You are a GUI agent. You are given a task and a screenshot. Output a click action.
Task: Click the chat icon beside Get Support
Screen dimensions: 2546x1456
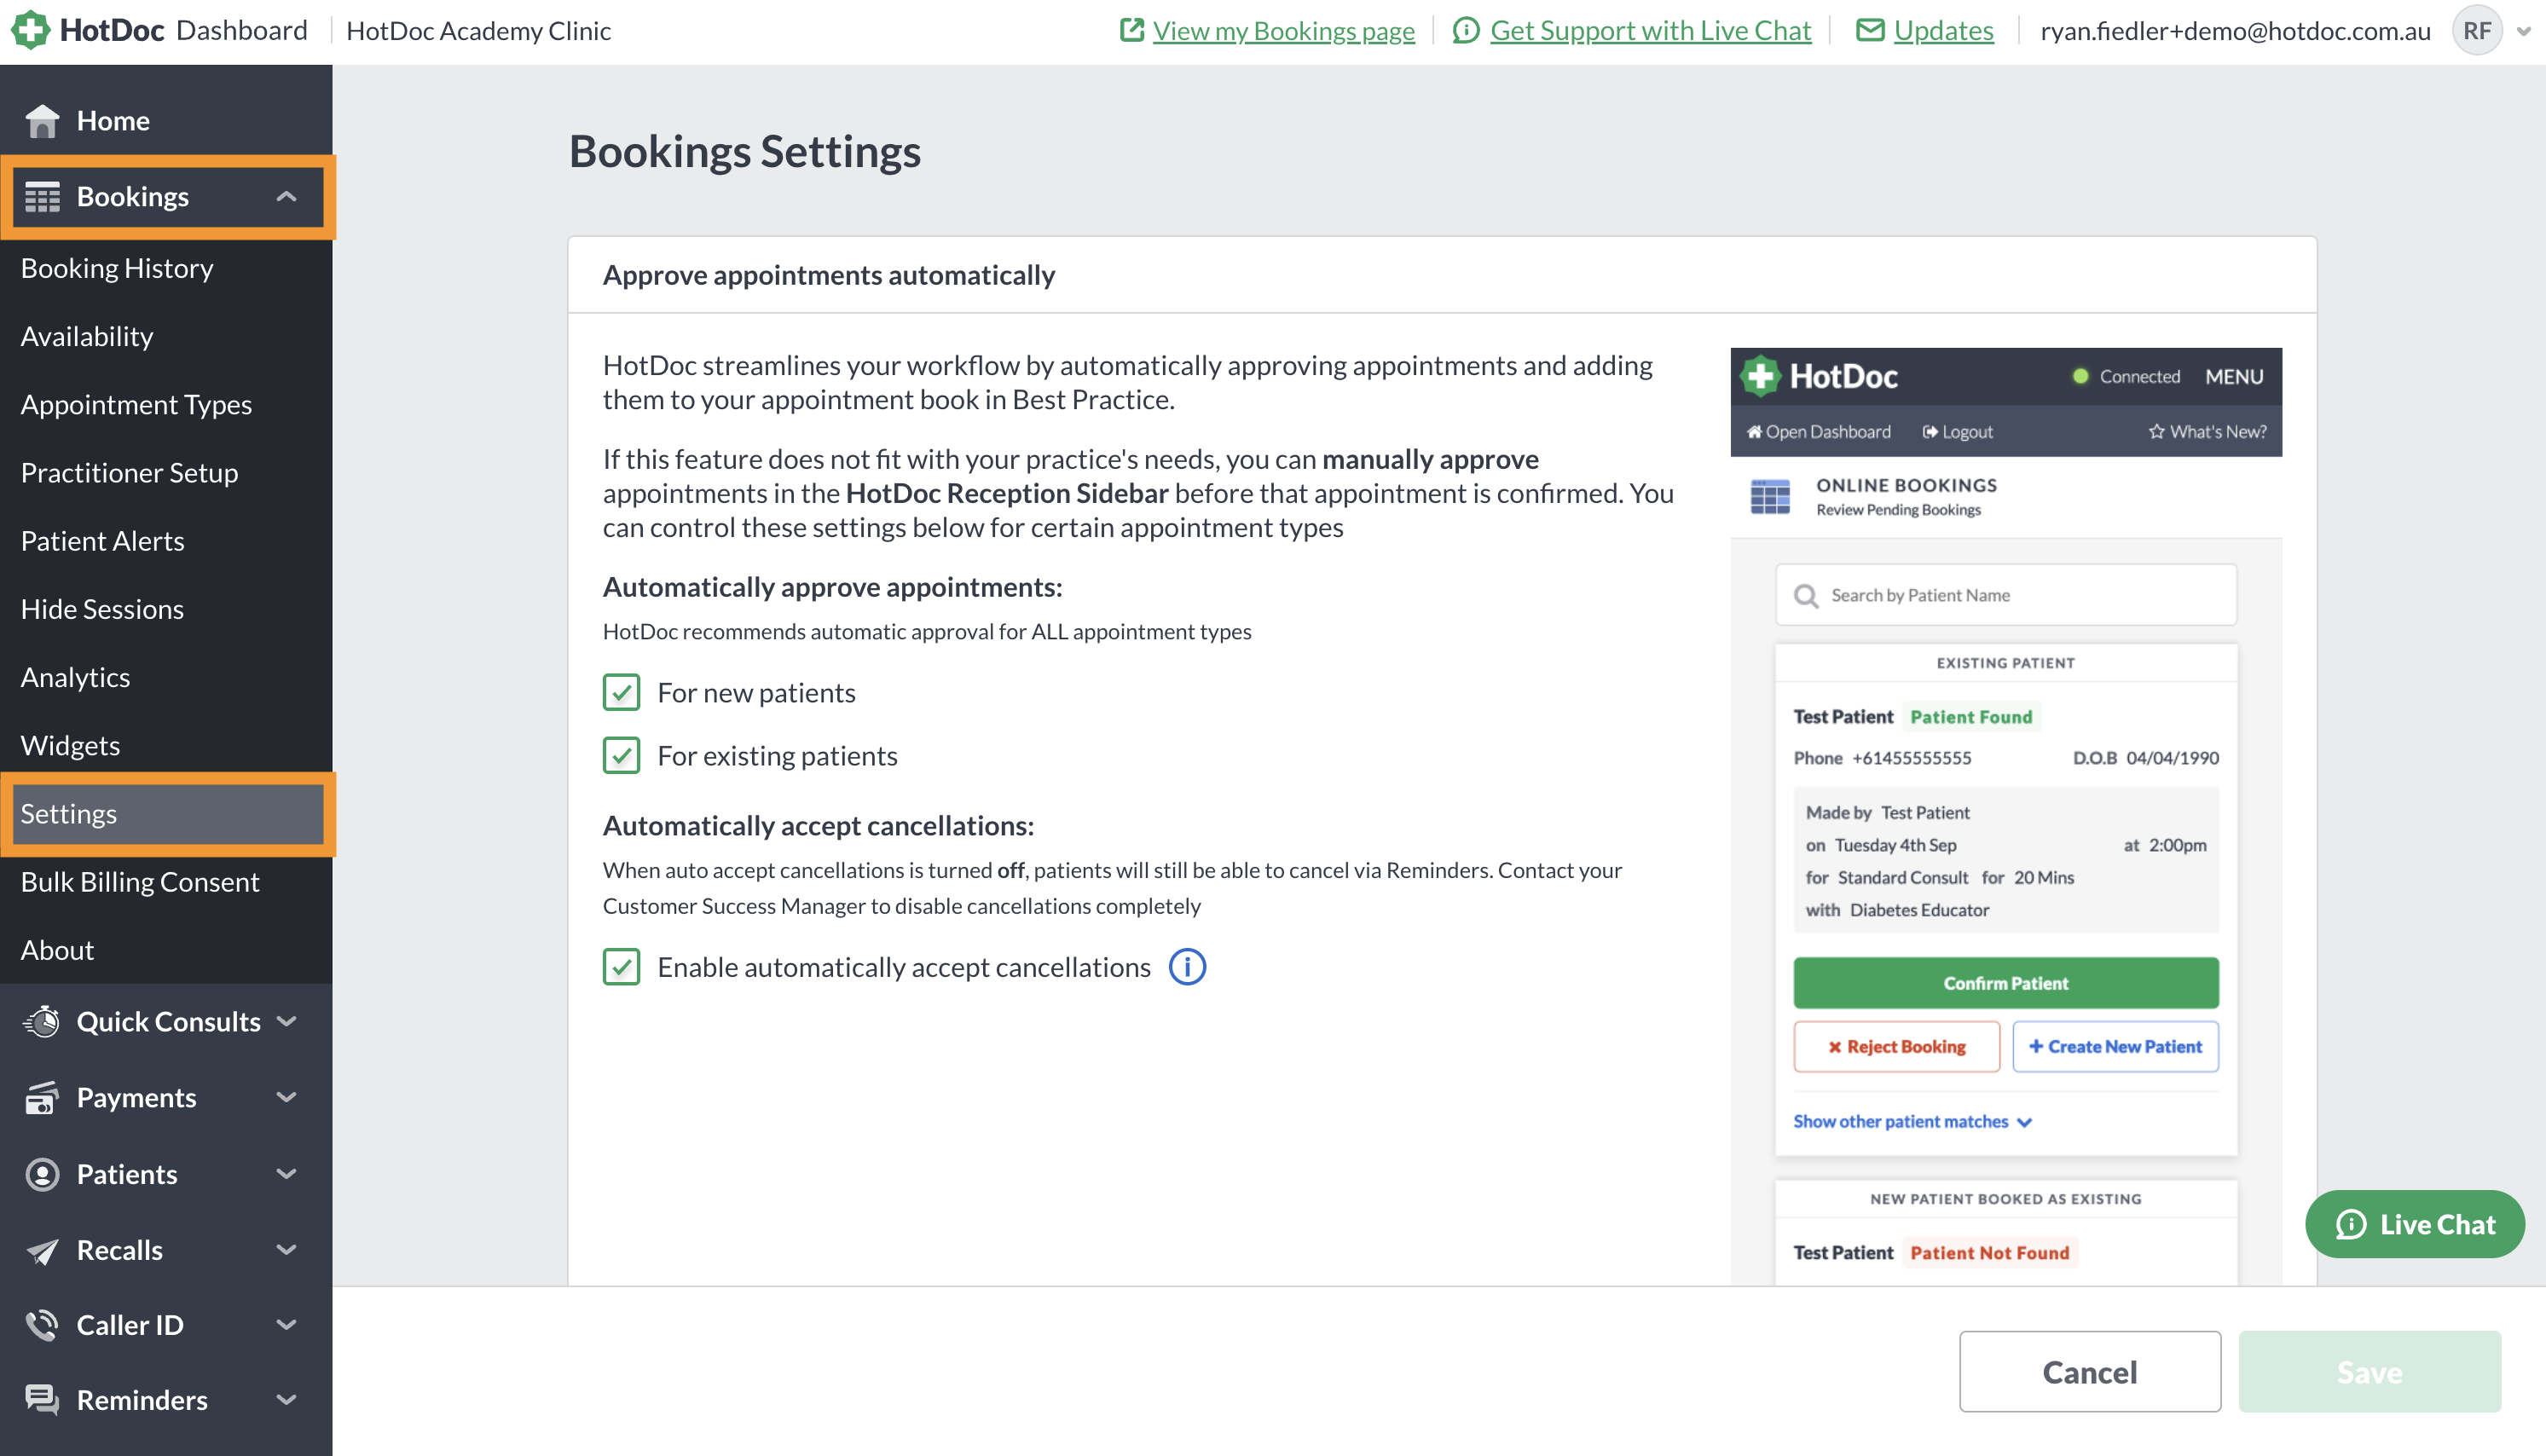[1465, 30]
